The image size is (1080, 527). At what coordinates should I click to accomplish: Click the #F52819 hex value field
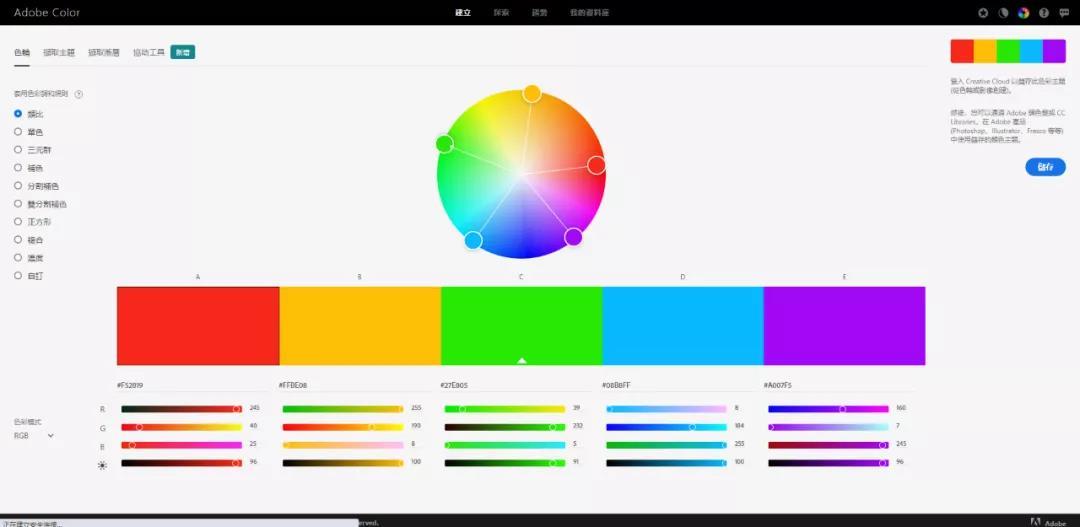click(x=133, y=385)
